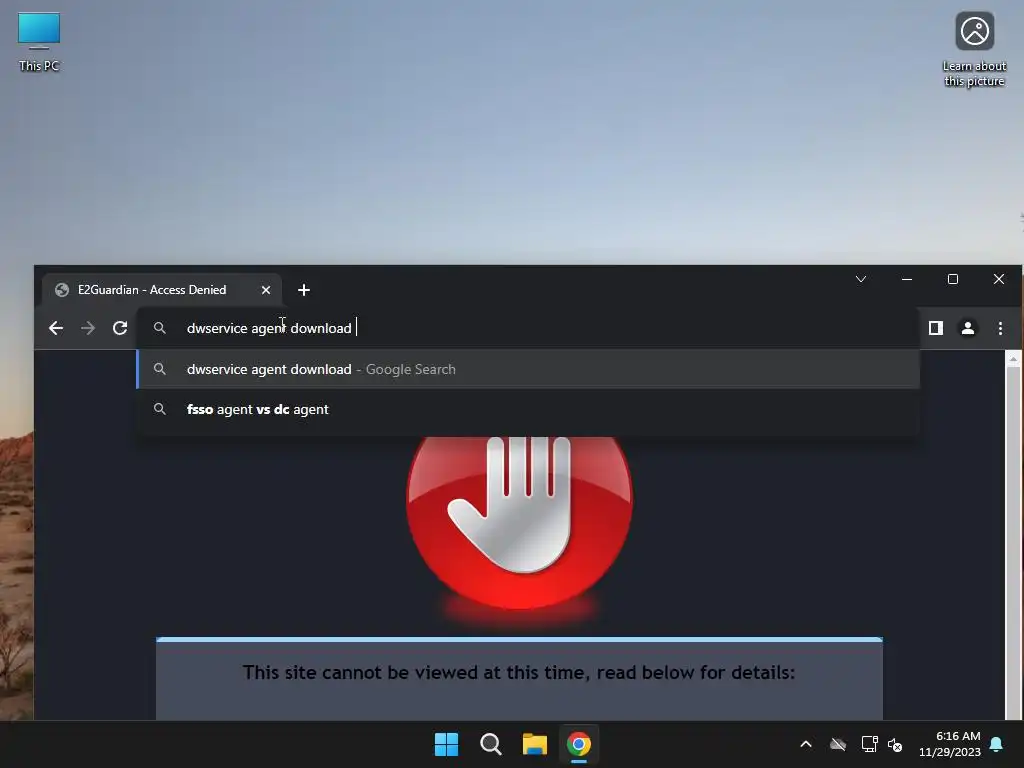
Task: Open the notifications bell
Action: tap(997, 744)
